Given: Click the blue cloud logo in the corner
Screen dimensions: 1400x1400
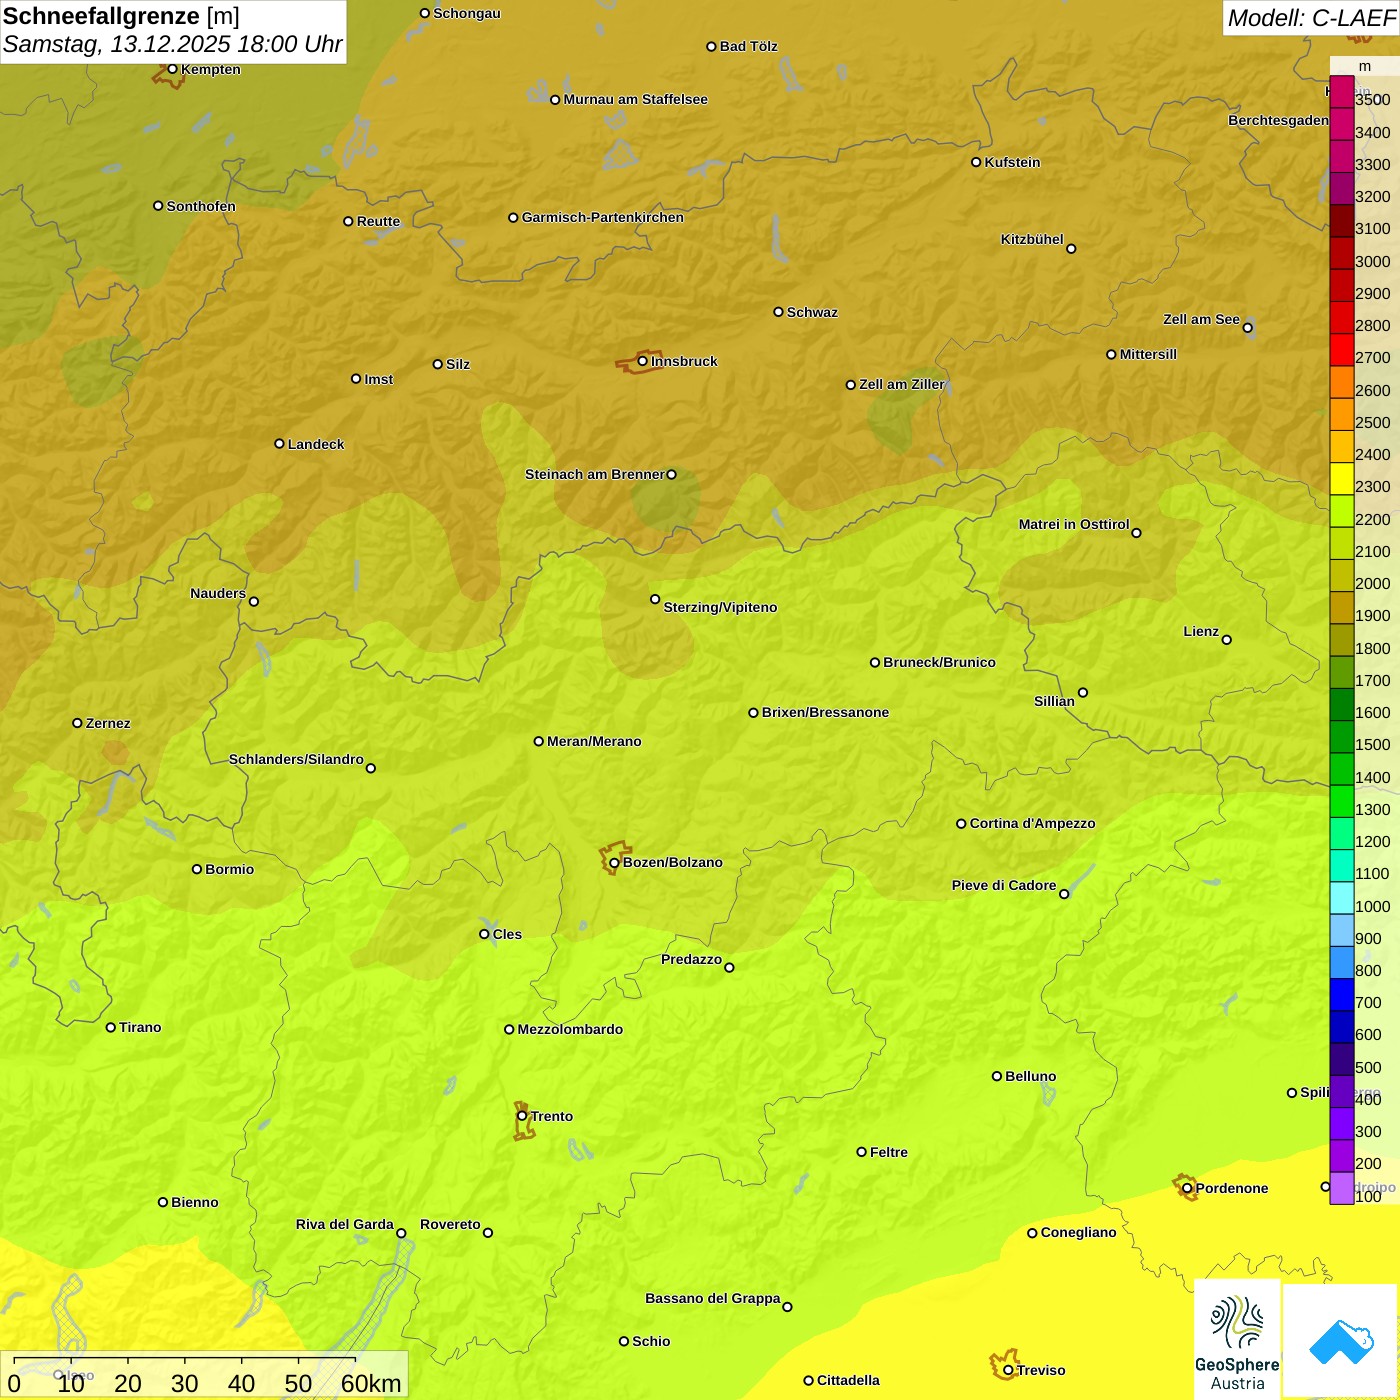Looking at the screenshot, I should click(1341, 1341).
